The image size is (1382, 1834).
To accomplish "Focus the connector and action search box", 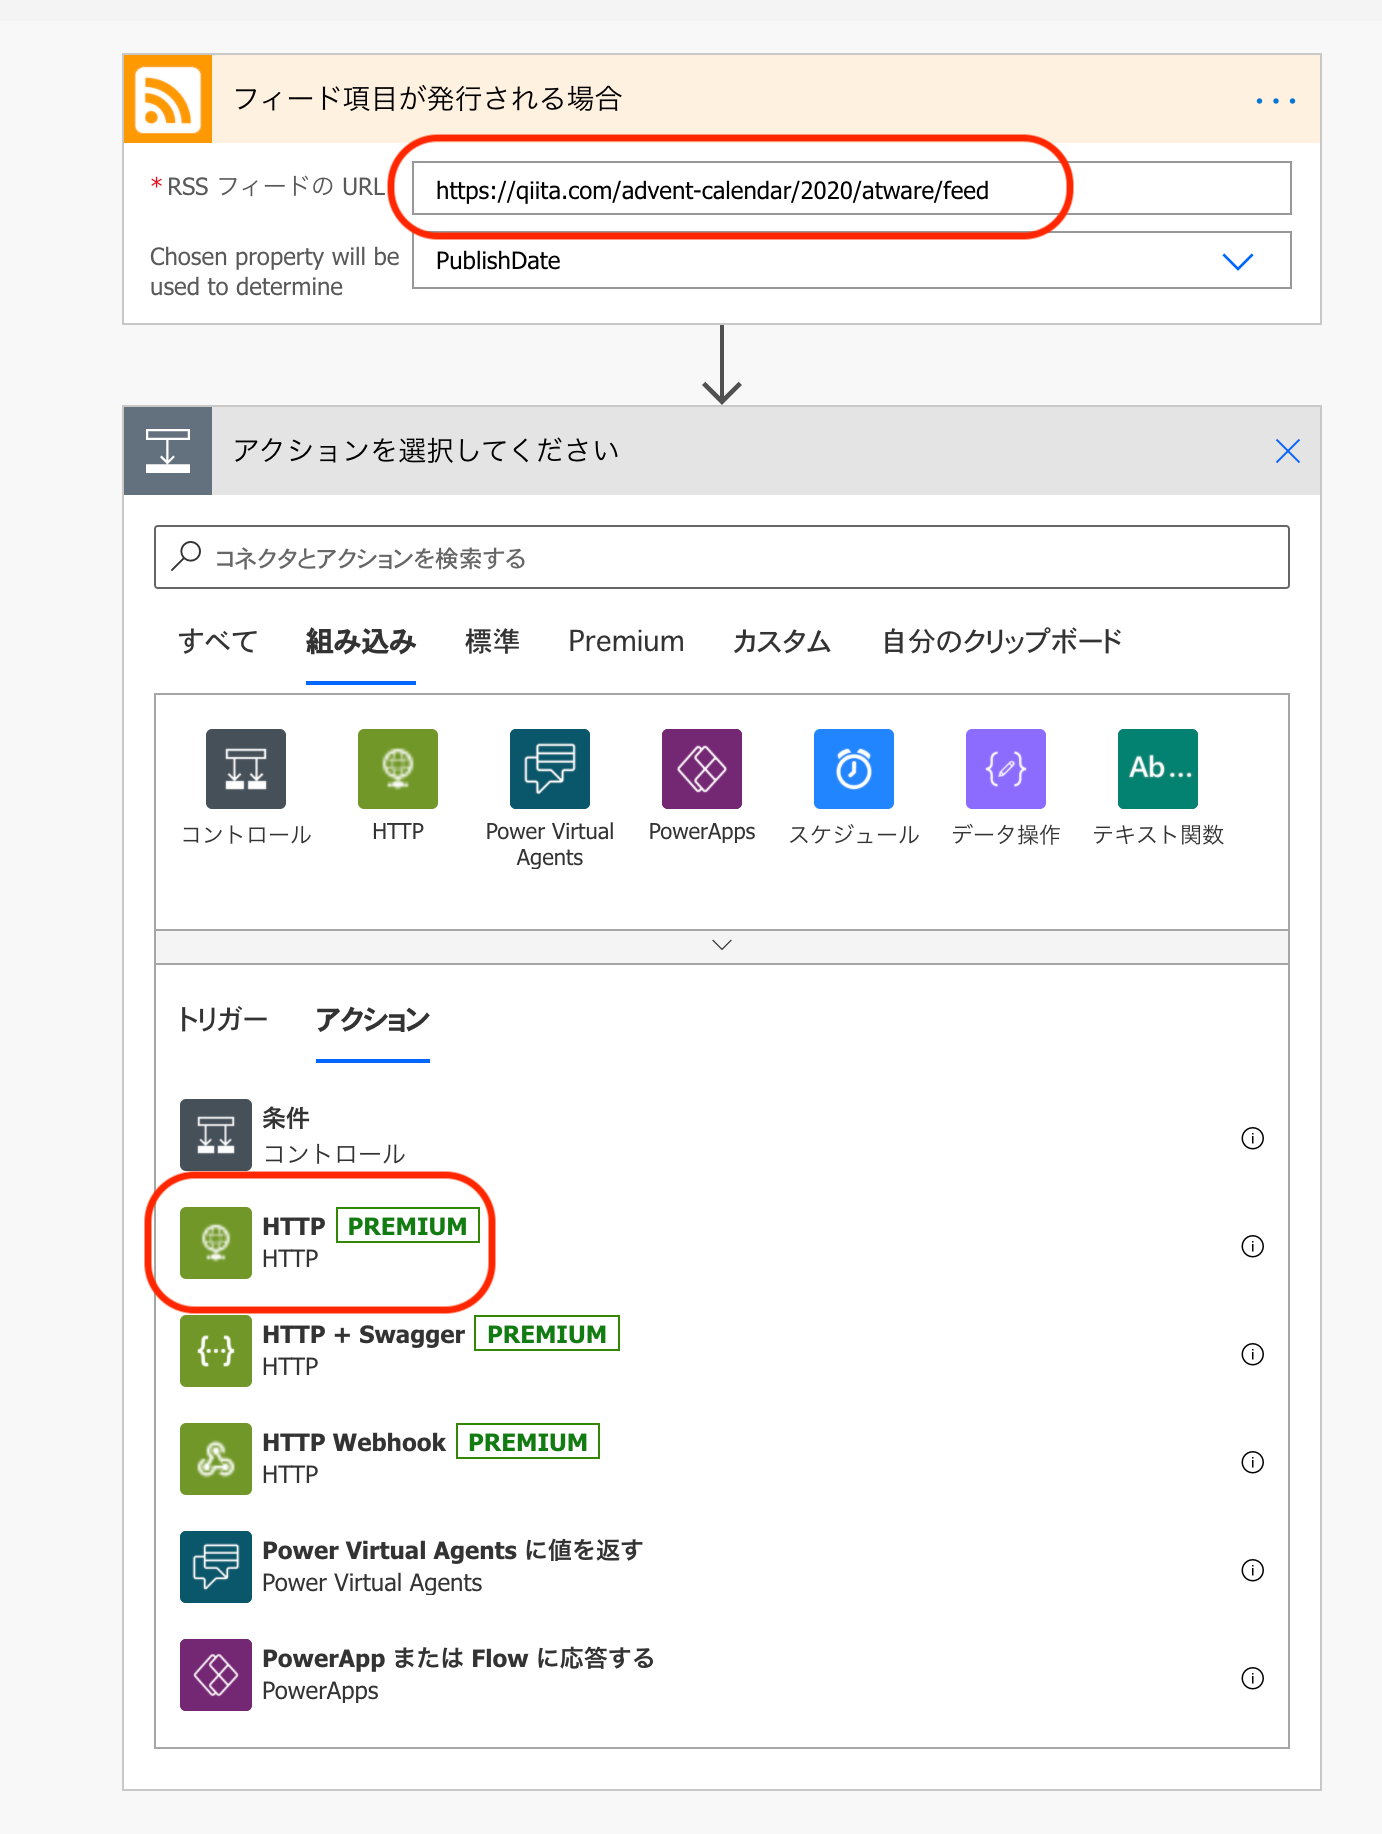I will [x=722, y=557].
